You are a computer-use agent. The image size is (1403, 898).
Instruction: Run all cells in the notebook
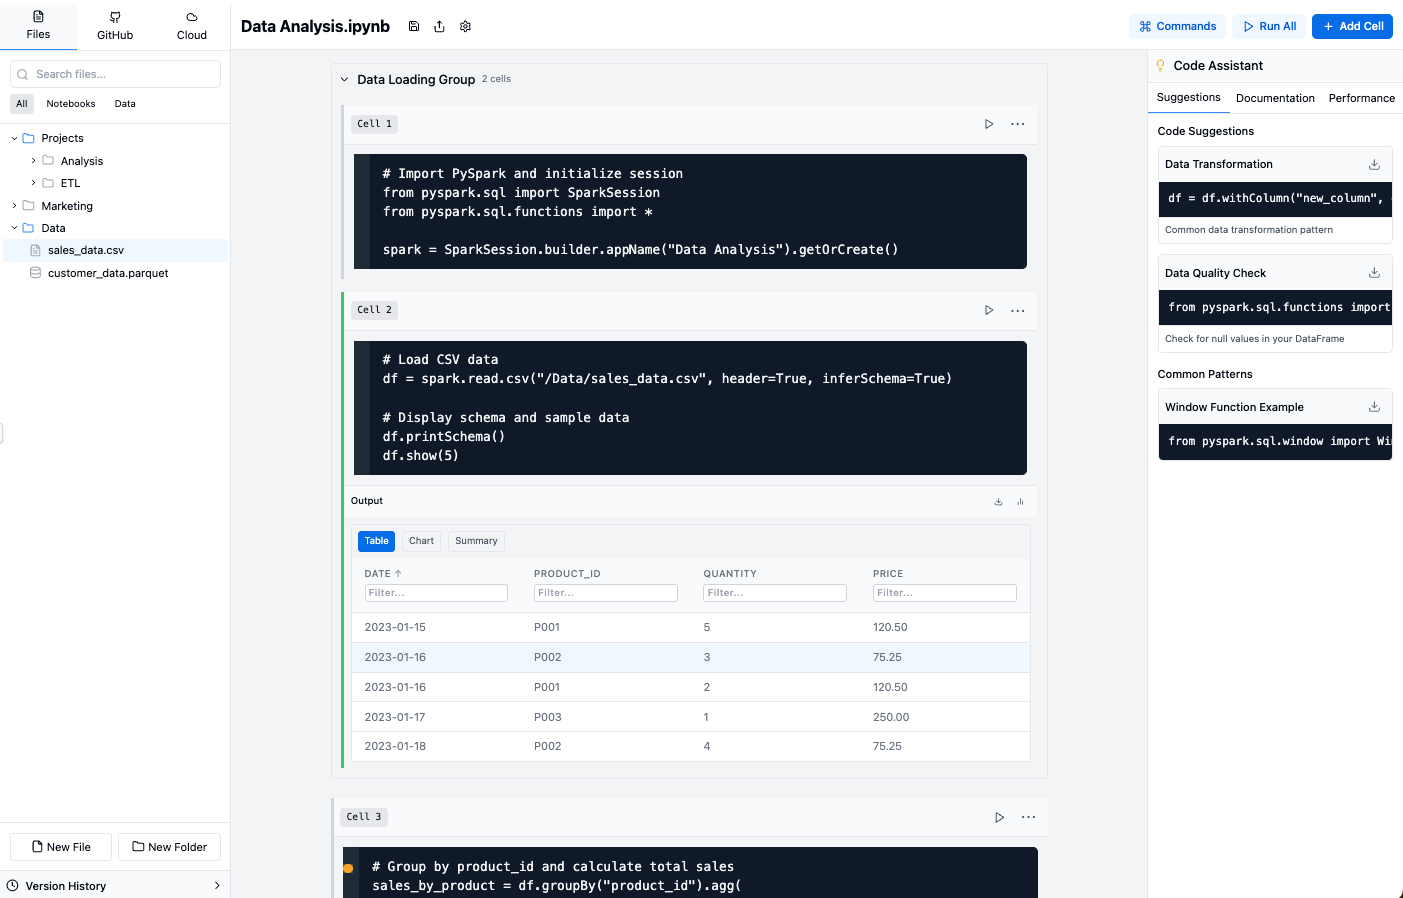(1268, 26)
